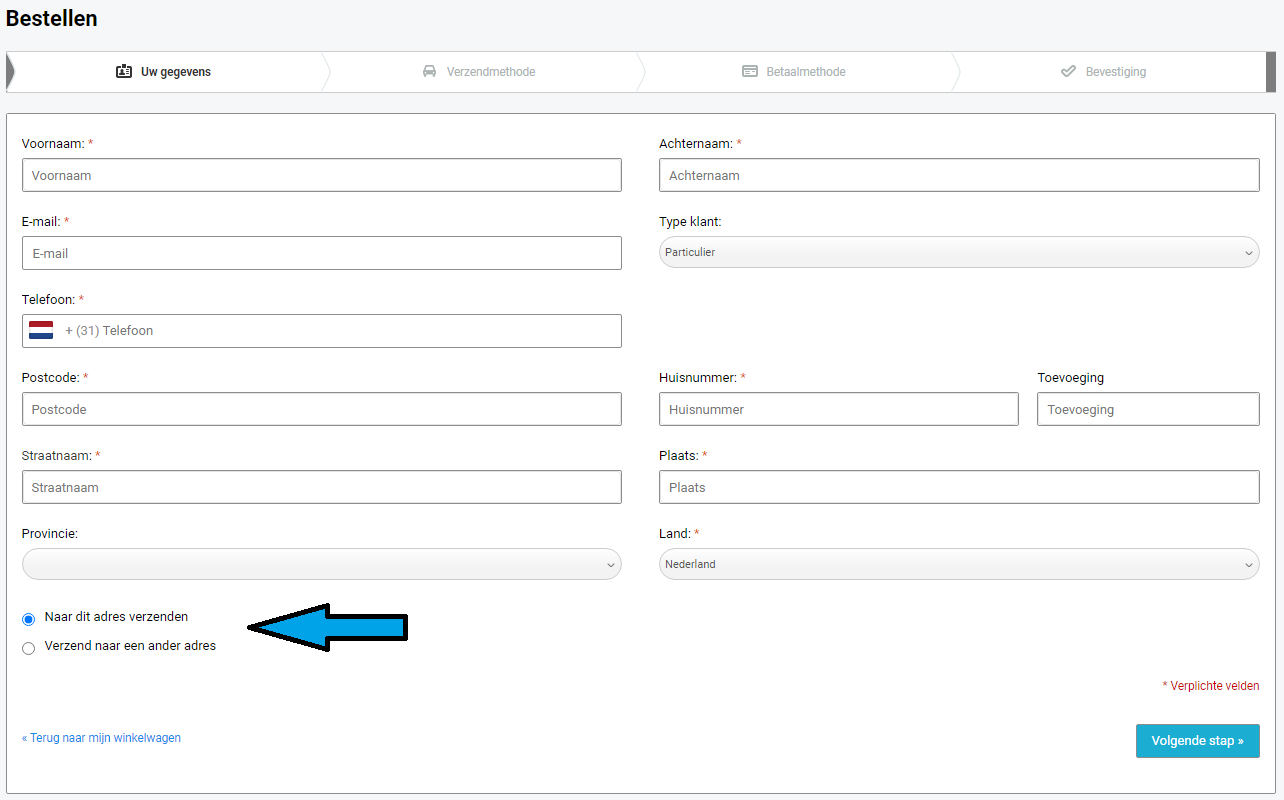The image size is (1284, 800).
Task: Select 'Naar dit adres verzenden' radio button
Action: pyautogui.click(x=29, y=619)
